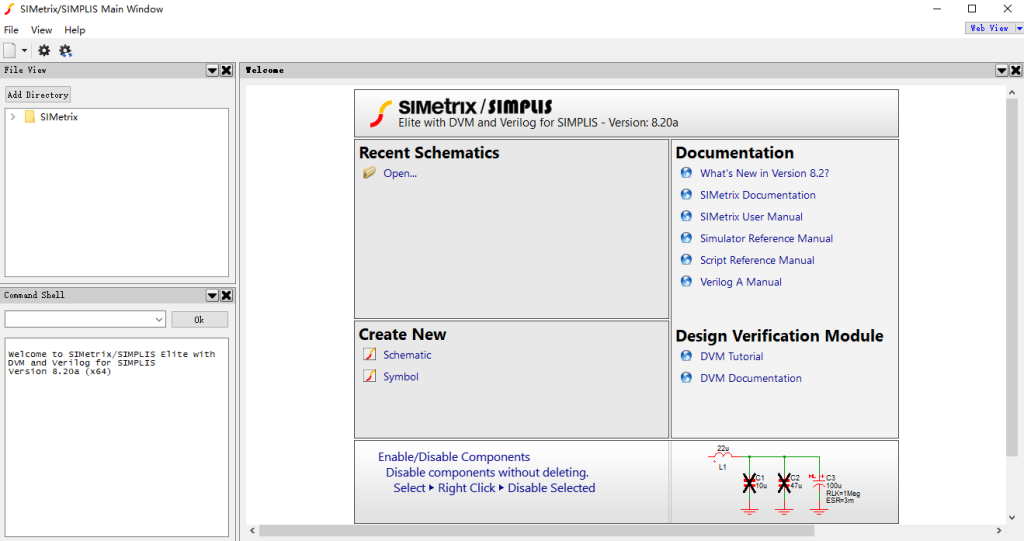This screenshot has height=541, width=1024.
Task: Click horizontal scrollbar right arrow
Action: click(x=999, y=531)
